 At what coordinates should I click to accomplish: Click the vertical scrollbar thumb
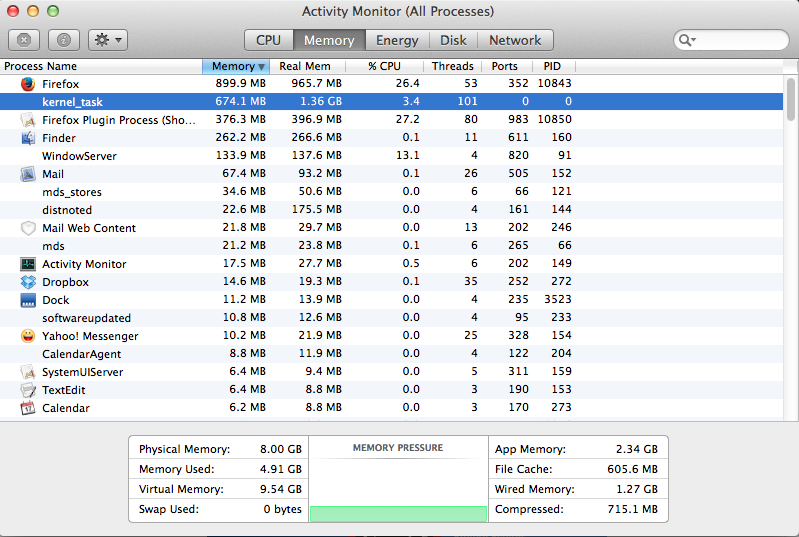tap(790, 99)
